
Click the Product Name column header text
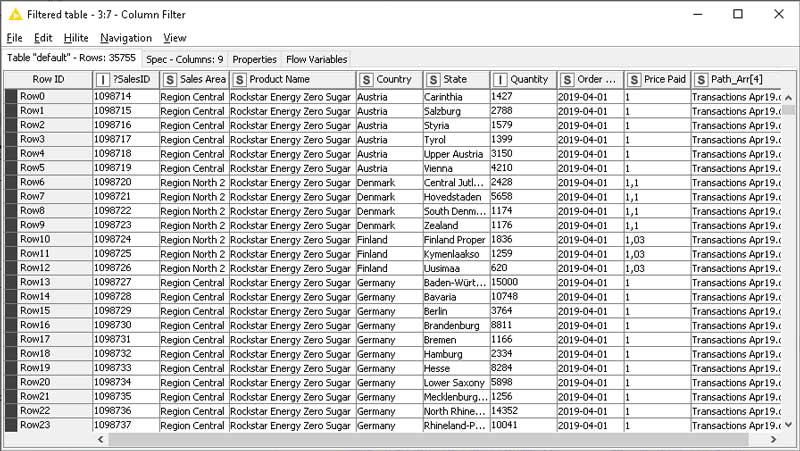point(280,80)
